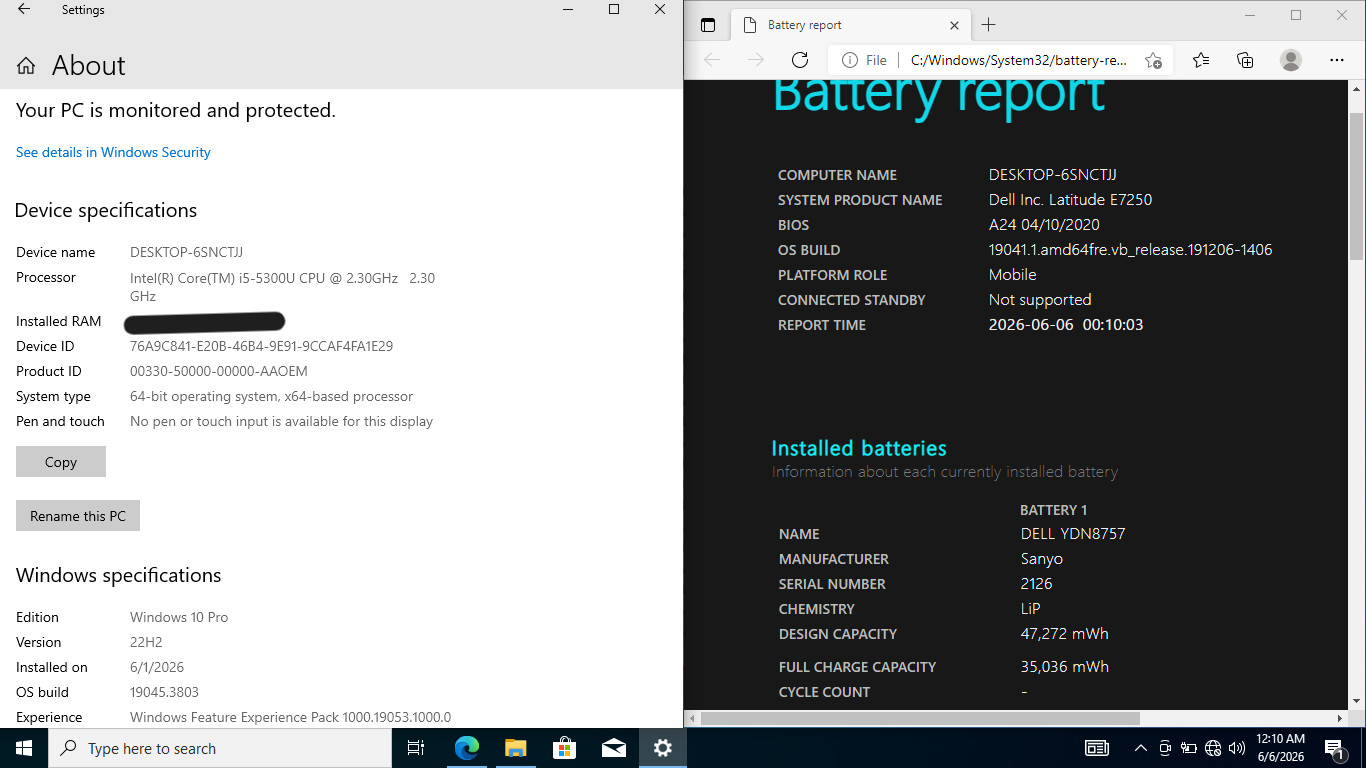Image resolution: width=1366 pixels, height=768 pixels.
Task: Open Edge Collections
Action: tap(1245, 60)
